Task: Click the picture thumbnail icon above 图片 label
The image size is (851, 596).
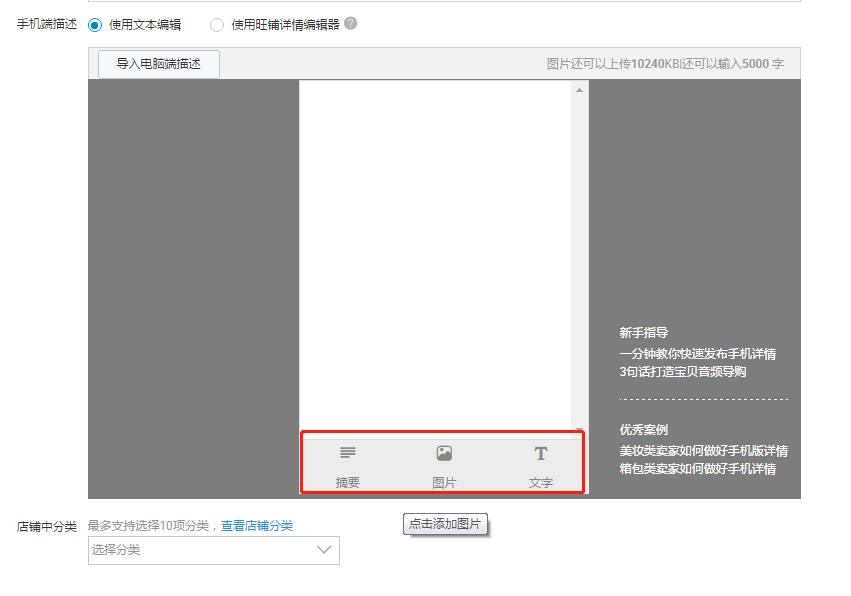Action: (443, 453)
